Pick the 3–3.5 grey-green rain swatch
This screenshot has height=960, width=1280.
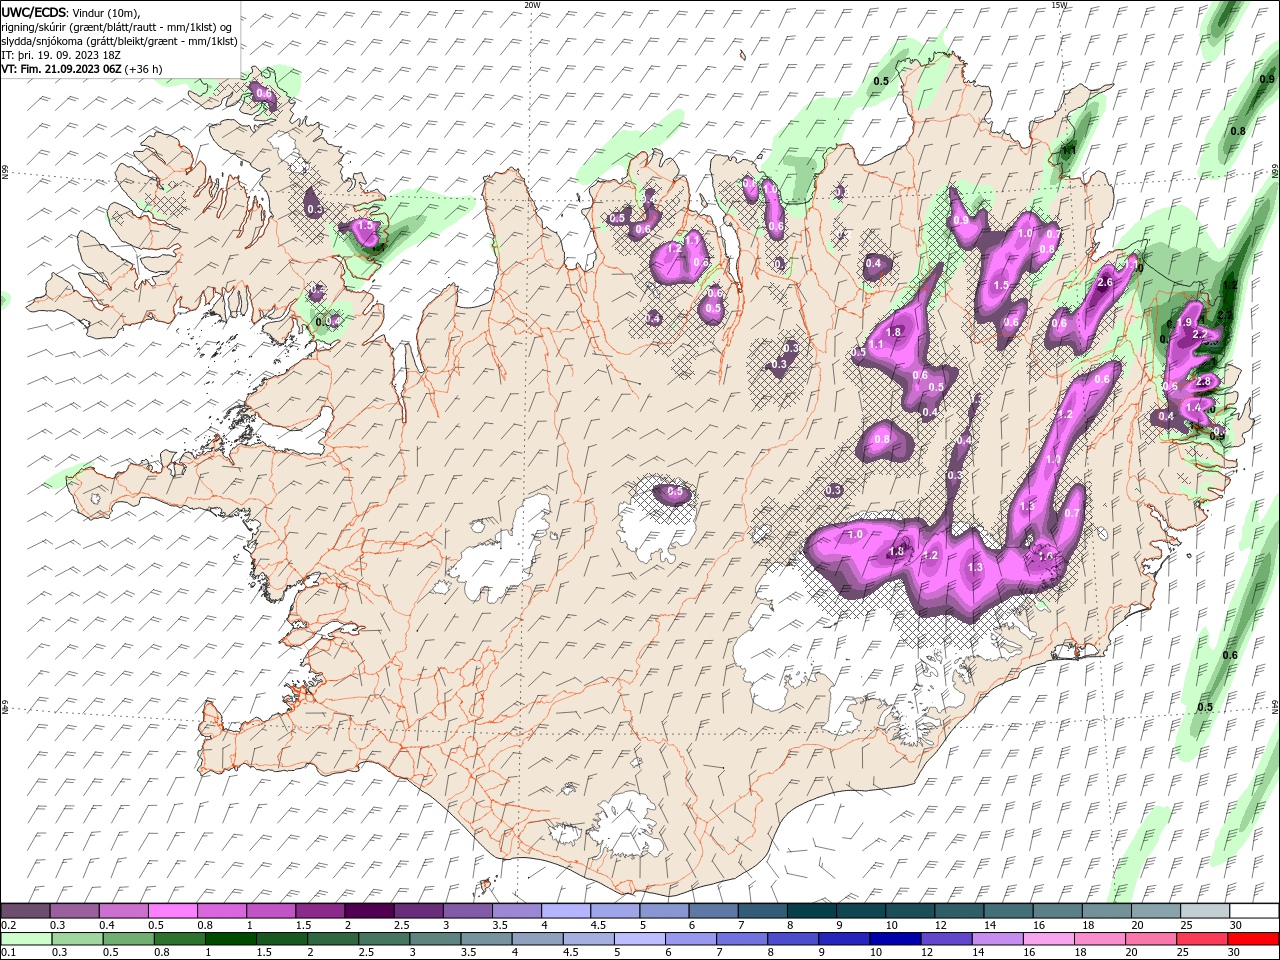pyautogui.click(x=434, y=939)
